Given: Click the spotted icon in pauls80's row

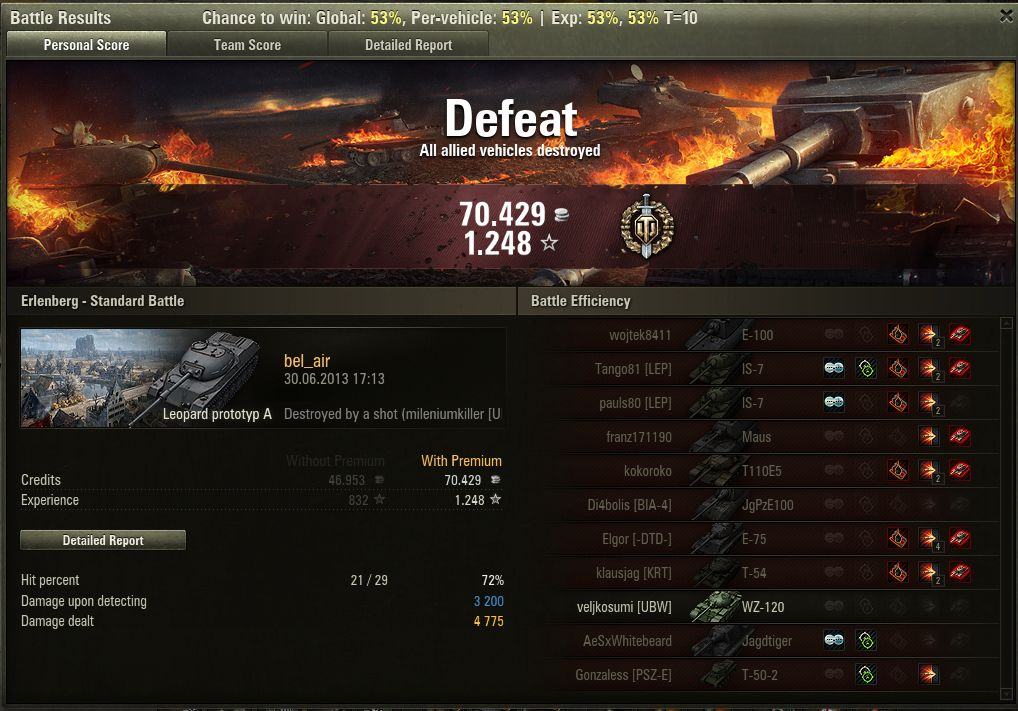Looking at the screenshot, I should coord(834,403).
